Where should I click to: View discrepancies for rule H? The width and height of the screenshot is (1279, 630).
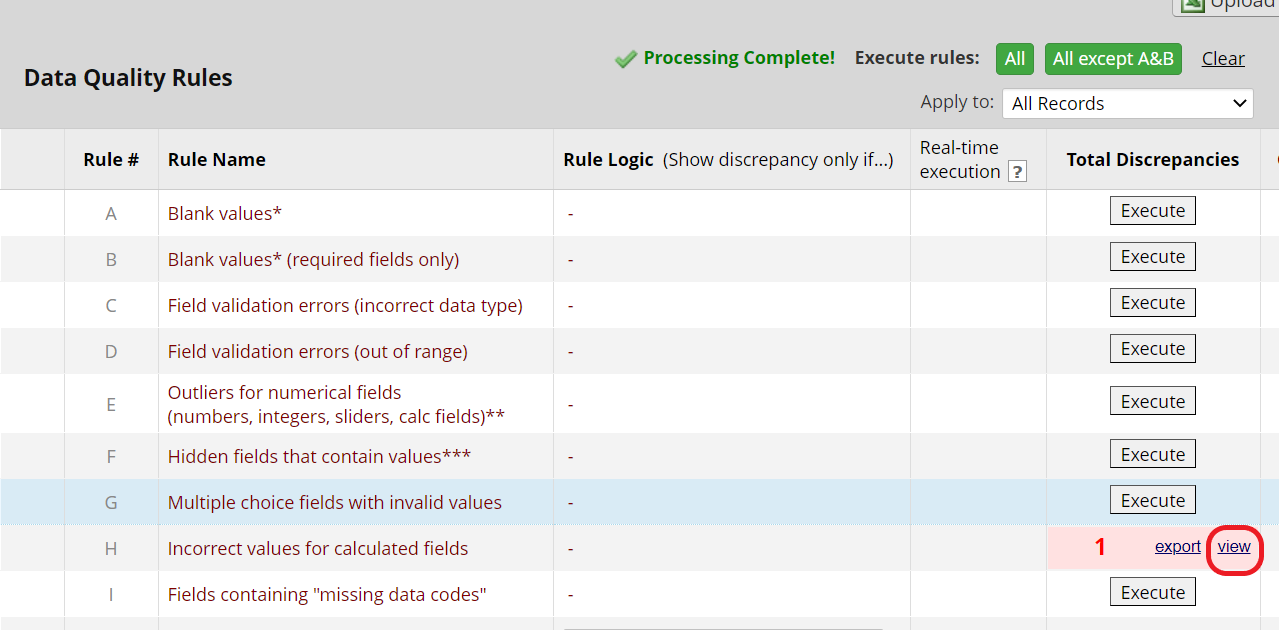coord(1234,547)
